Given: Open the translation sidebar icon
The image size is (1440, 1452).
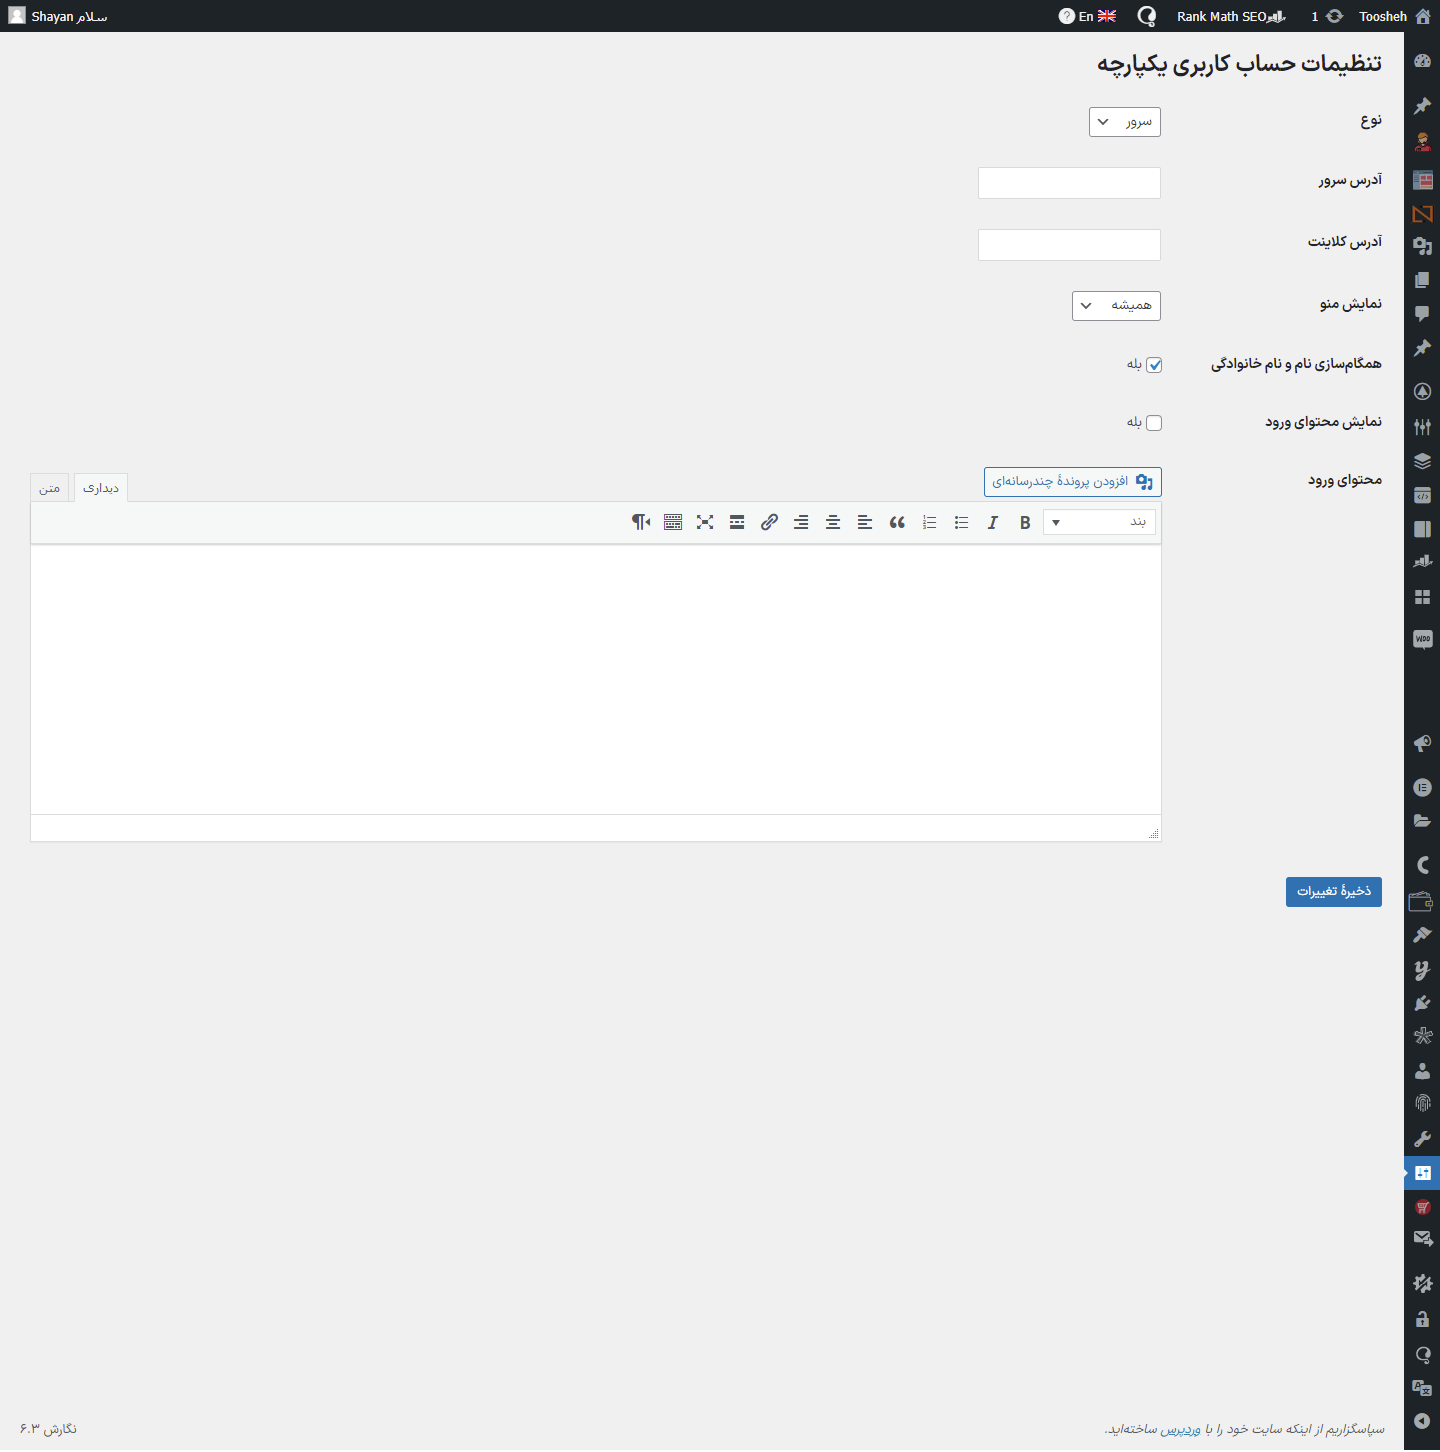Looking at the screenshot, I should click(x=1422, y=1387).
